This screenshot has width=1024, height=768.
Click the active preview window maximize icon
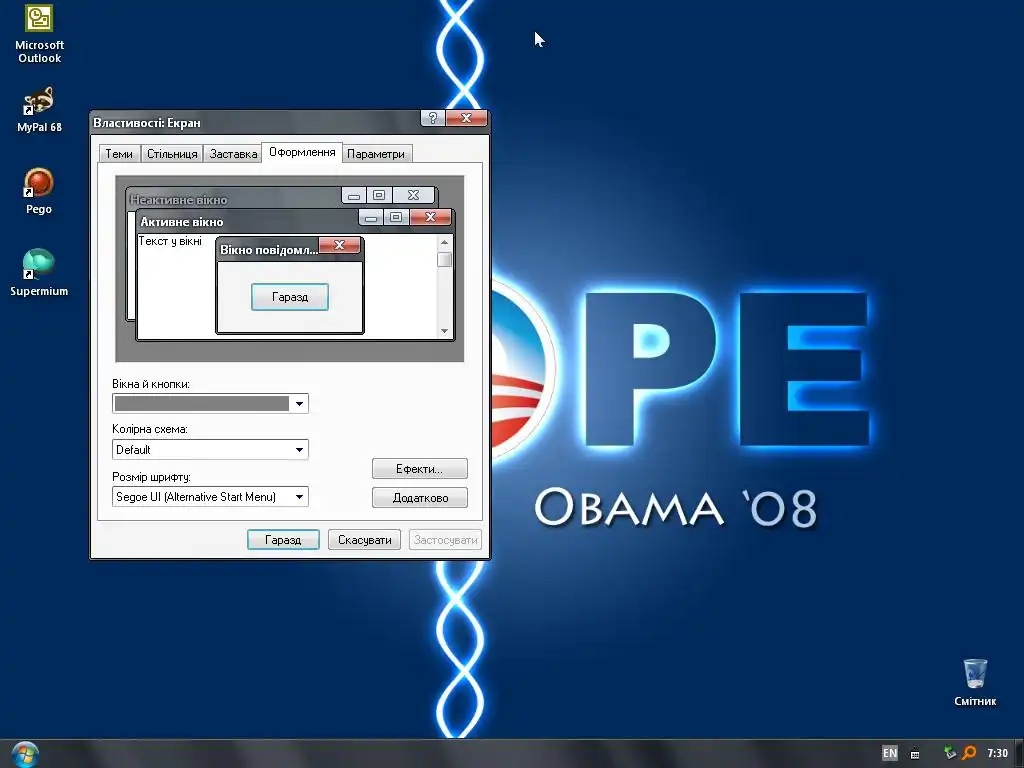point(396,217)
